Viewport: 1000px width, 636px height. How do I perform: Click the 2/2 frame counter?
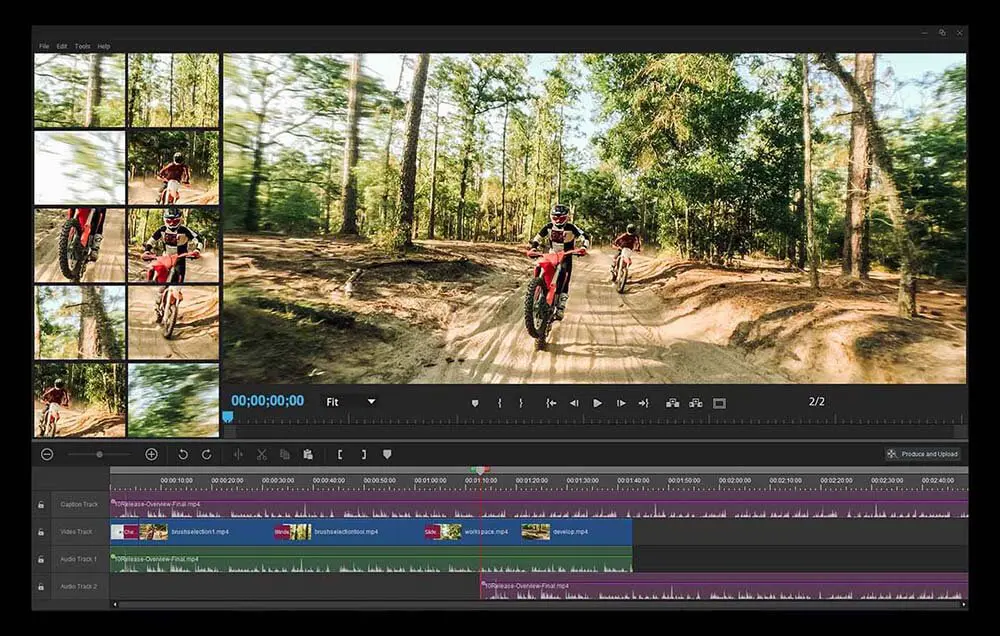tap(816, 402)
